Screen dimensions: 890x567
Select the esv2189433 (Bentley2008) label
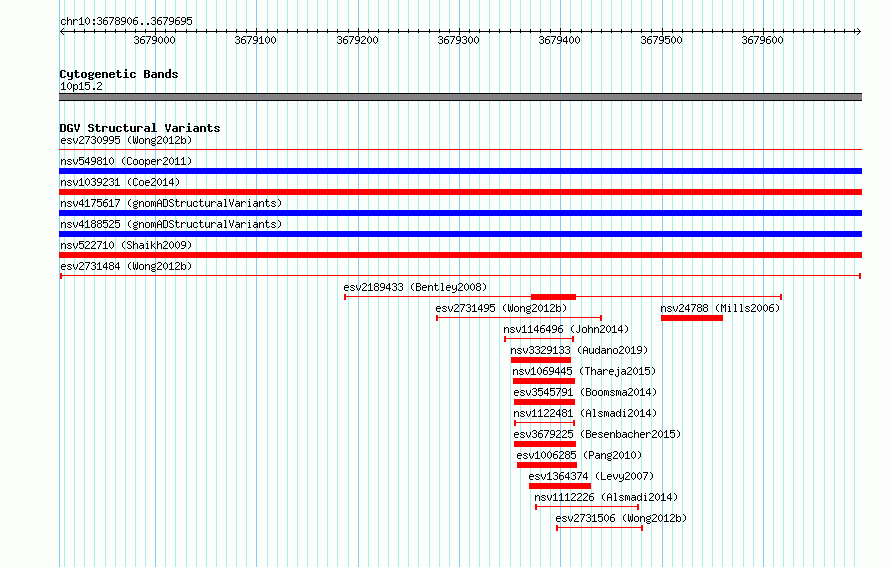[415, 287]
